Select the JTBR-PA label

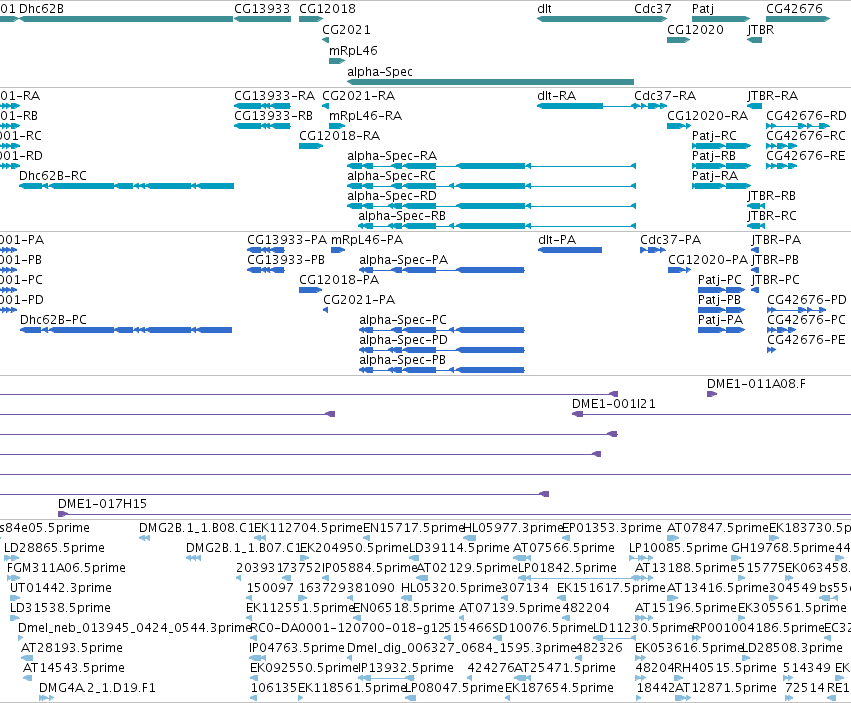(x=776, y=240)
